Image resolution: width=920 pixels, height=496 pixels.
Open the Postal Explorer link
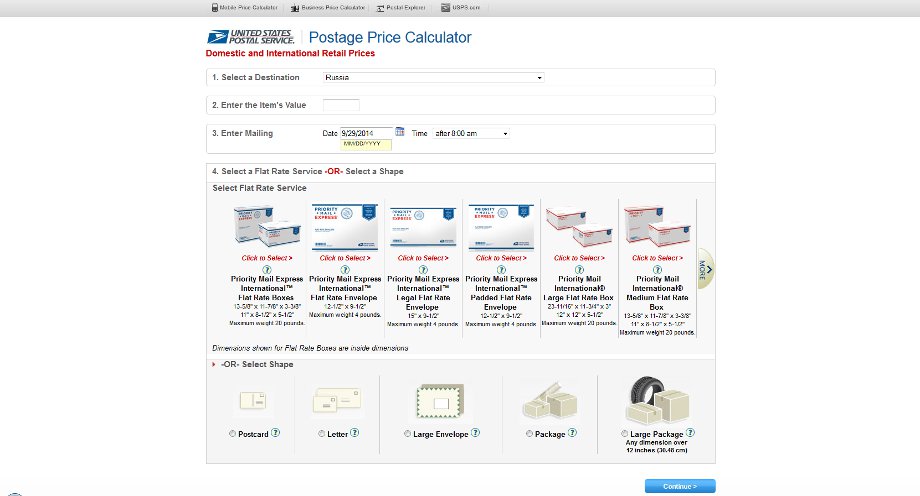coord(406,8)
